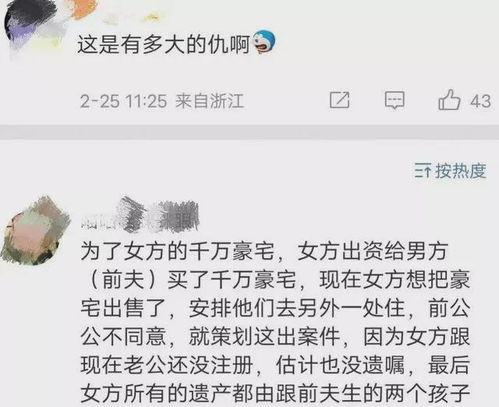Tap the line starting 公不同意，就策划
Image resolution: width=499 pixels, height=407 pixels.
275,337
